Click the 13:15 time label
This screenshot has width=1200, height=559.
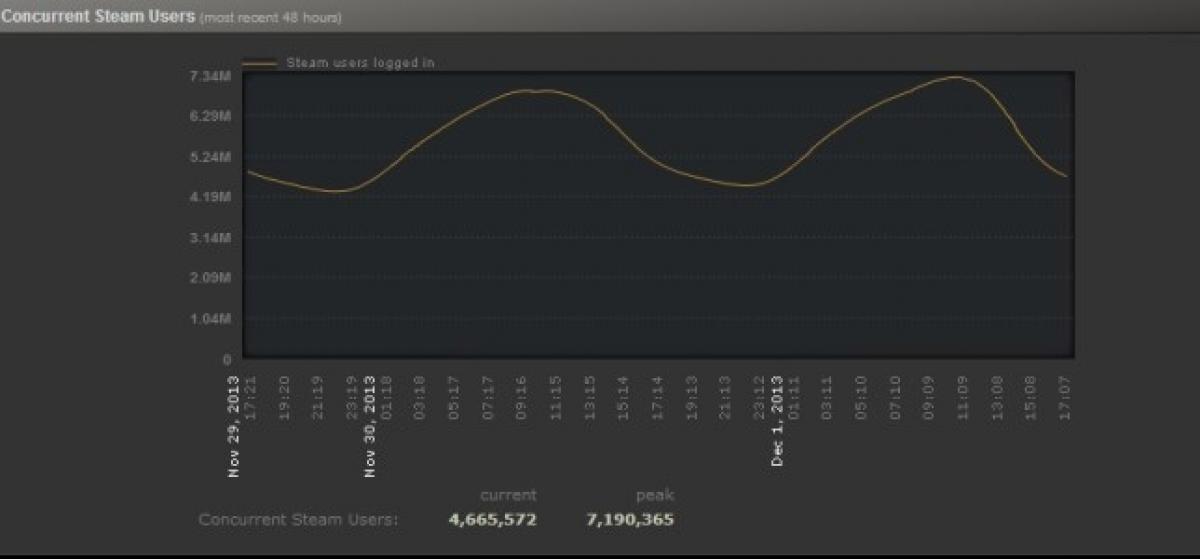point(590,397)
